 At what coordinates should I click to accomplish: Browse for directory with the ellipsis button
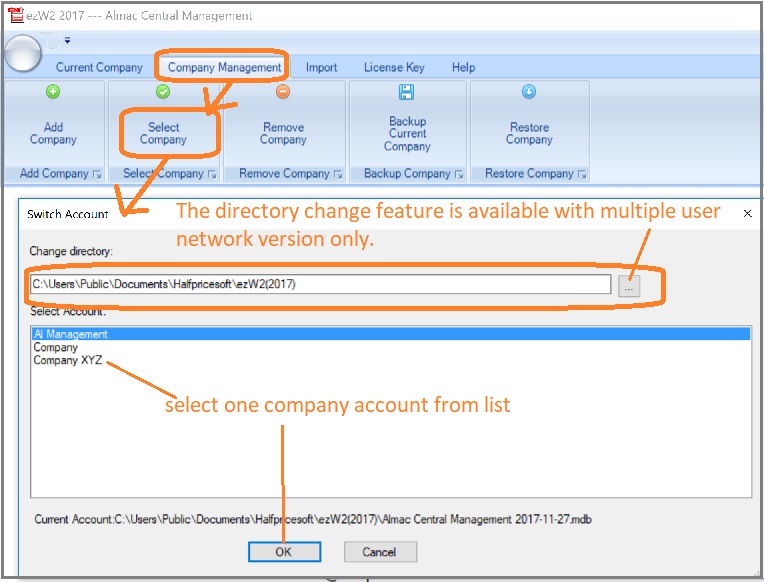(629, 285)
